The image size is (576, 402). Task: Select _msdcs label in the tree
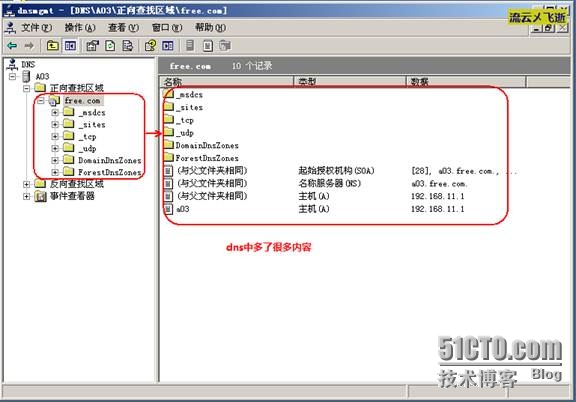pos(92,112)
